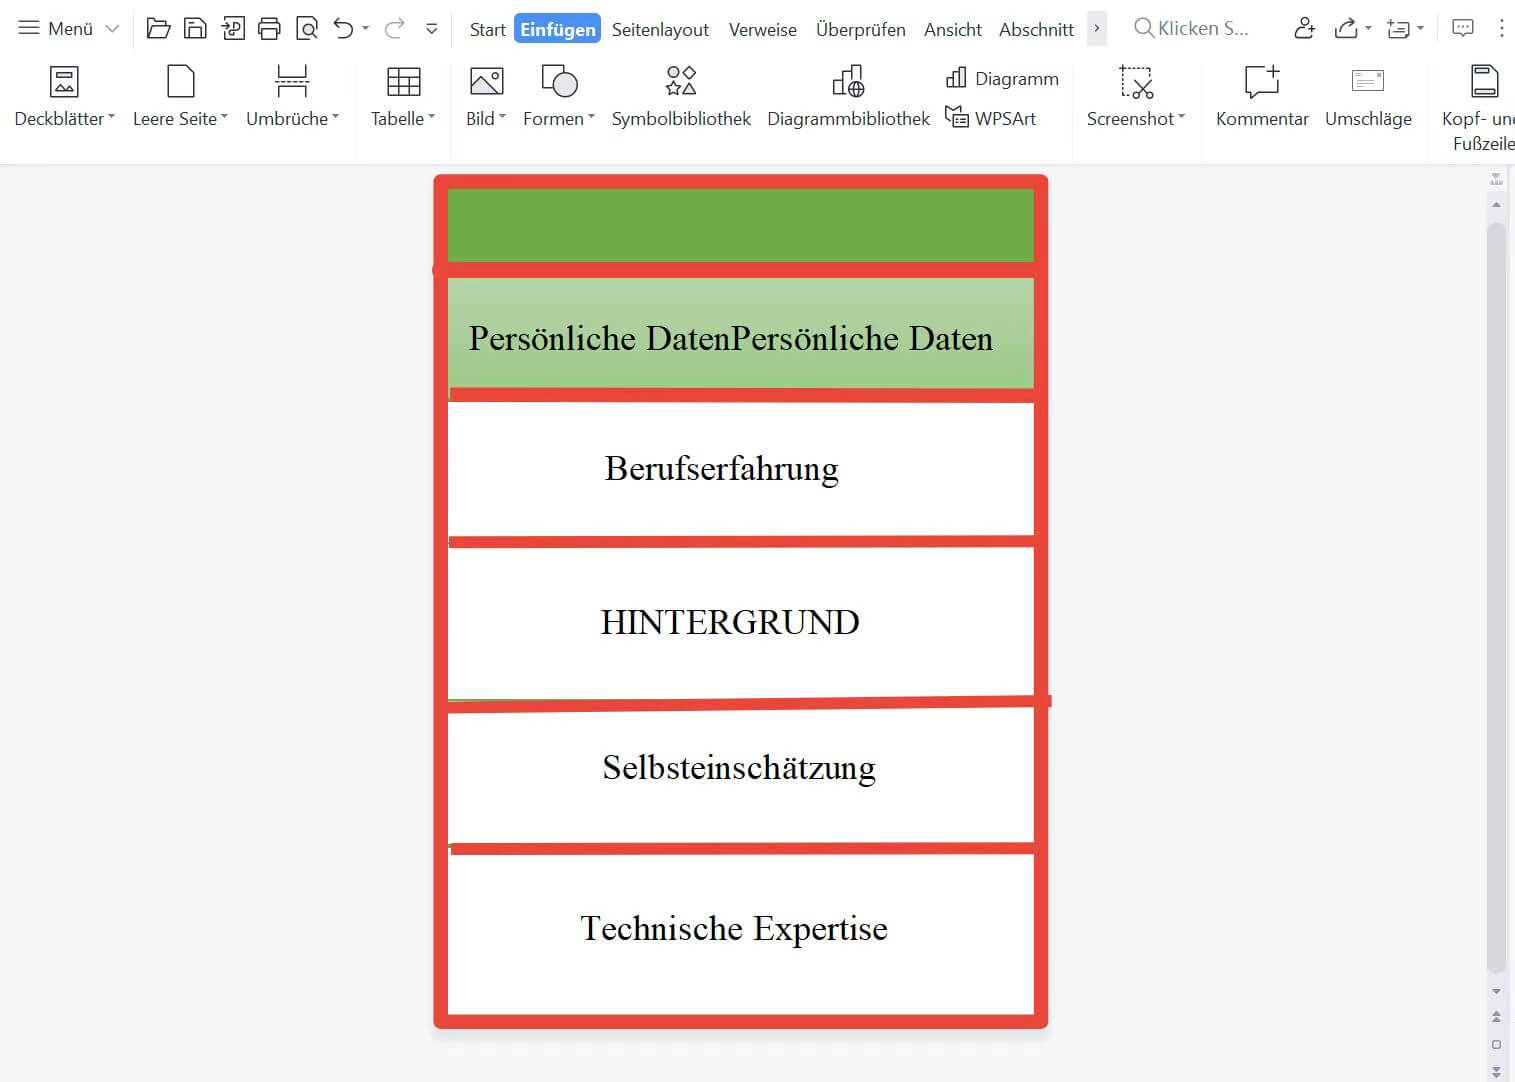Screen dimensions: 1515x1082
Task: Expand the Screenshot dropdown label
Action: (1136, 118)
